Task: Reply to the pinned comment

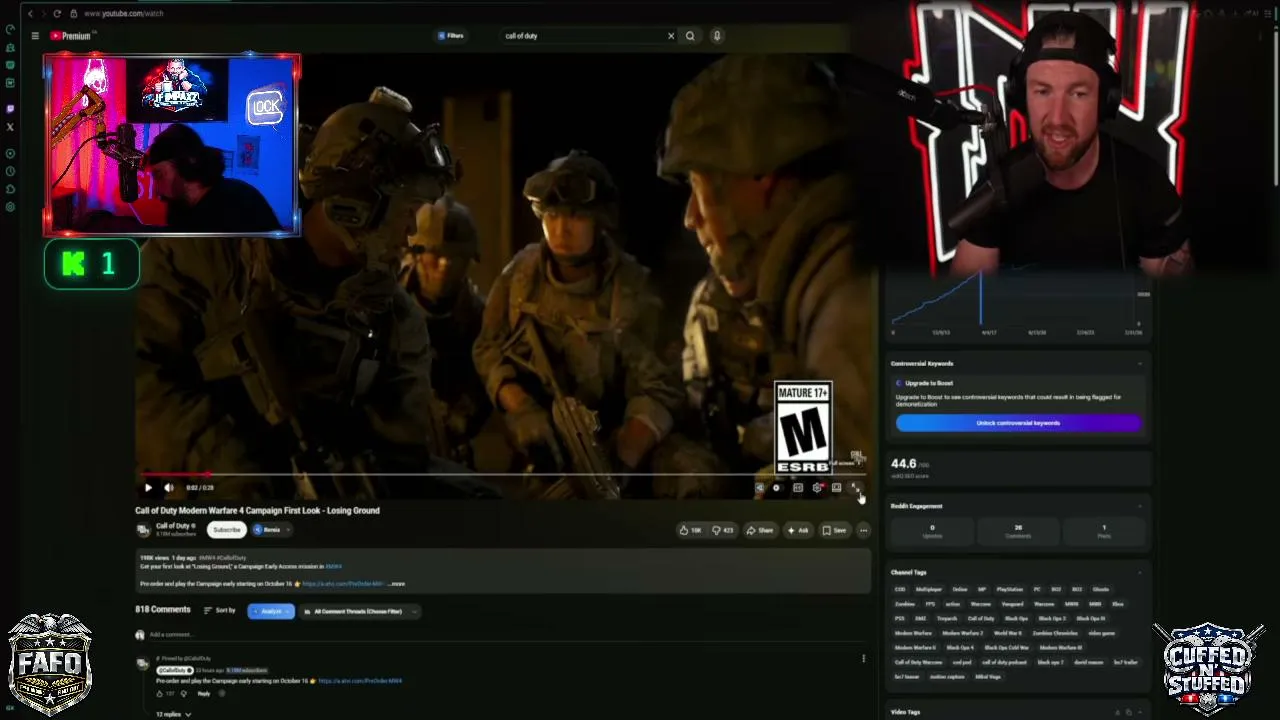Action: (204, 693)
